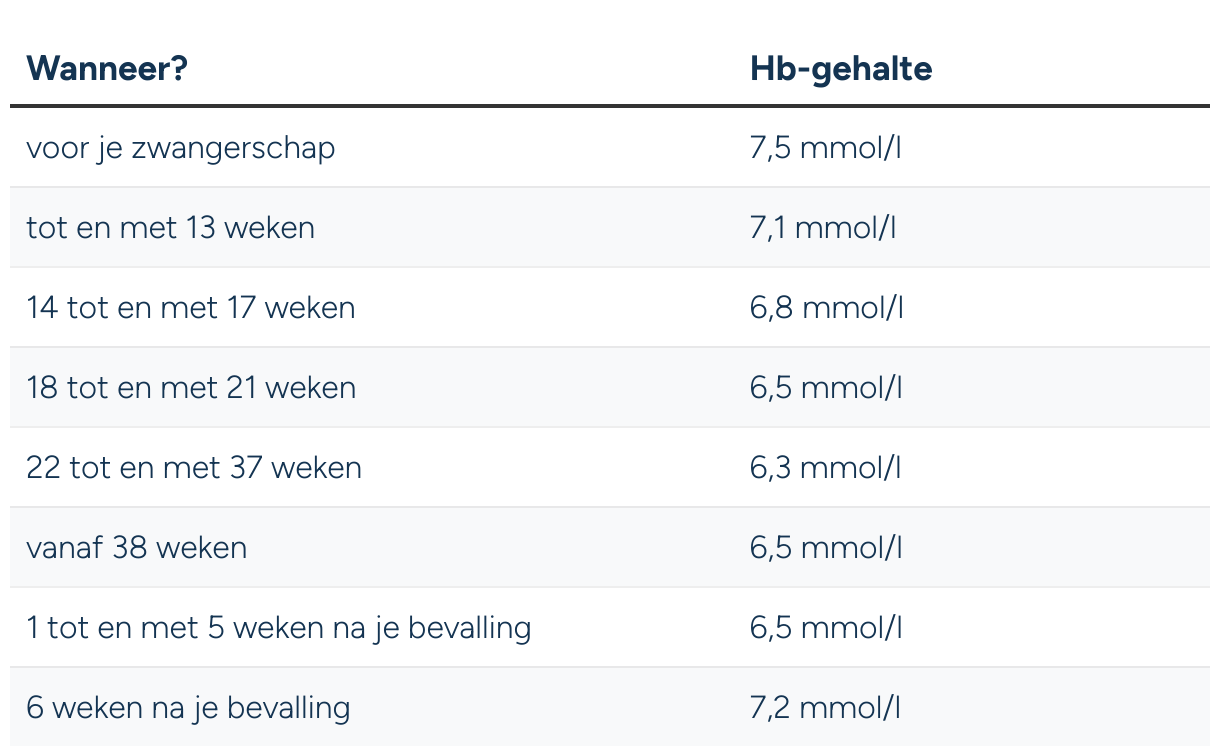1220x756 pixels.
Task: Click the 'Hb-gehalte' column header
Action: click(x=841, y=69)
